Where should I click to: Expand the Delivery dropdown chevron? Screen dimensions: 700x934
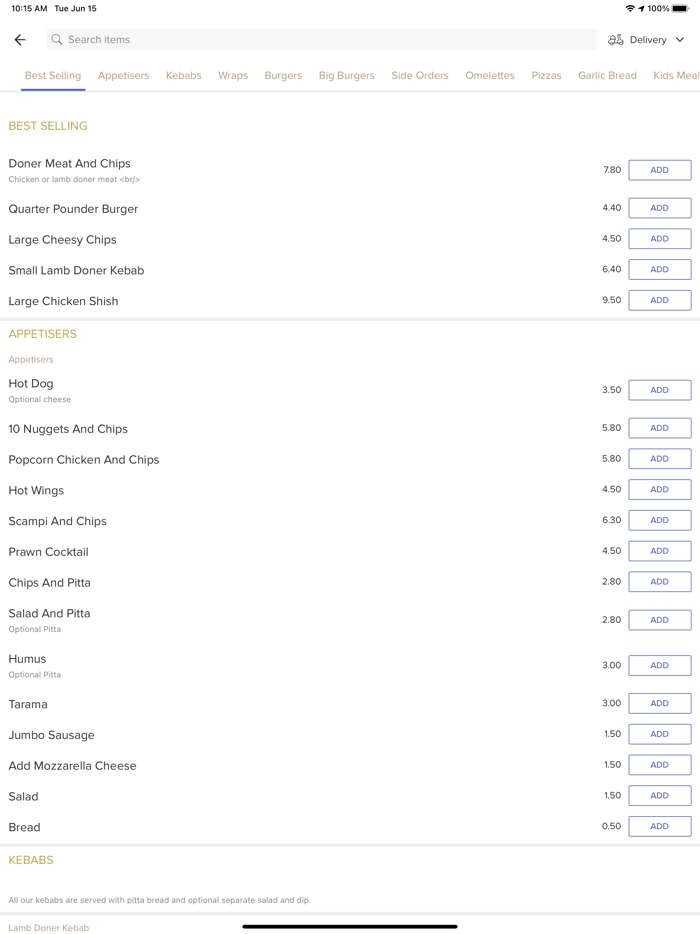(680, 40)
